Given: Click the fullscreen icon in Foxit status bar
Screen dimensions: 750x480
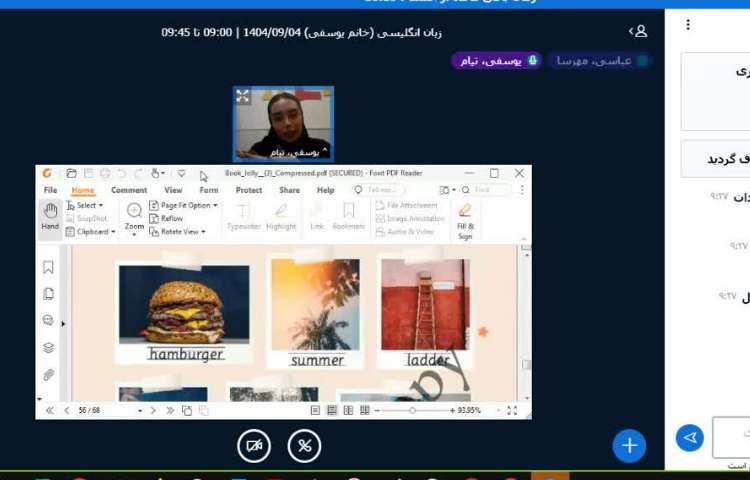Looking at the screenshot, I should (x=512, y=410).
